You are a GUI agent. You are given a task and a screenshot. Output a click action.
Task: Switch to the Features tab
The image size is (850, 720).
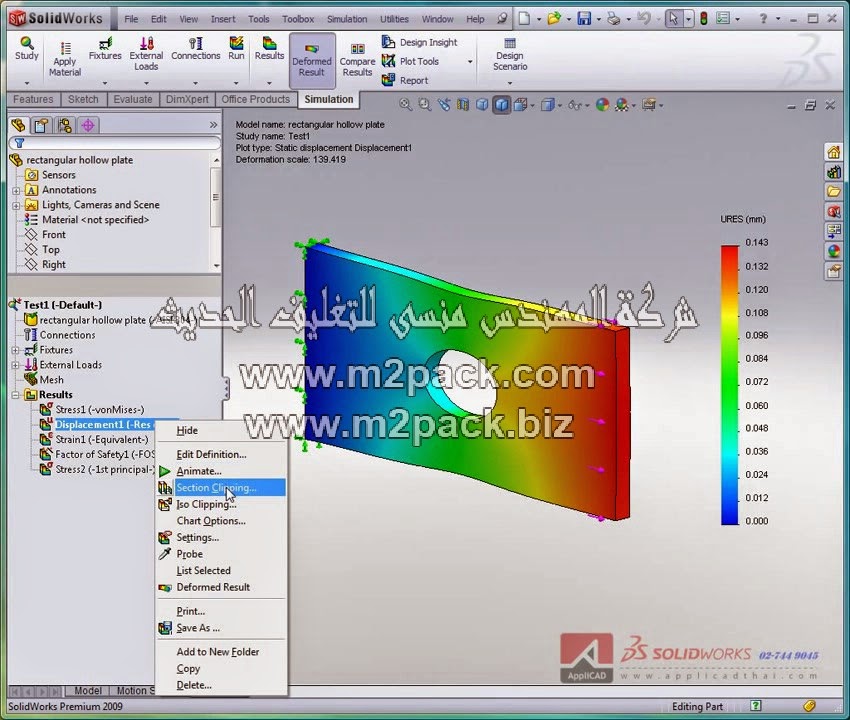33,99
